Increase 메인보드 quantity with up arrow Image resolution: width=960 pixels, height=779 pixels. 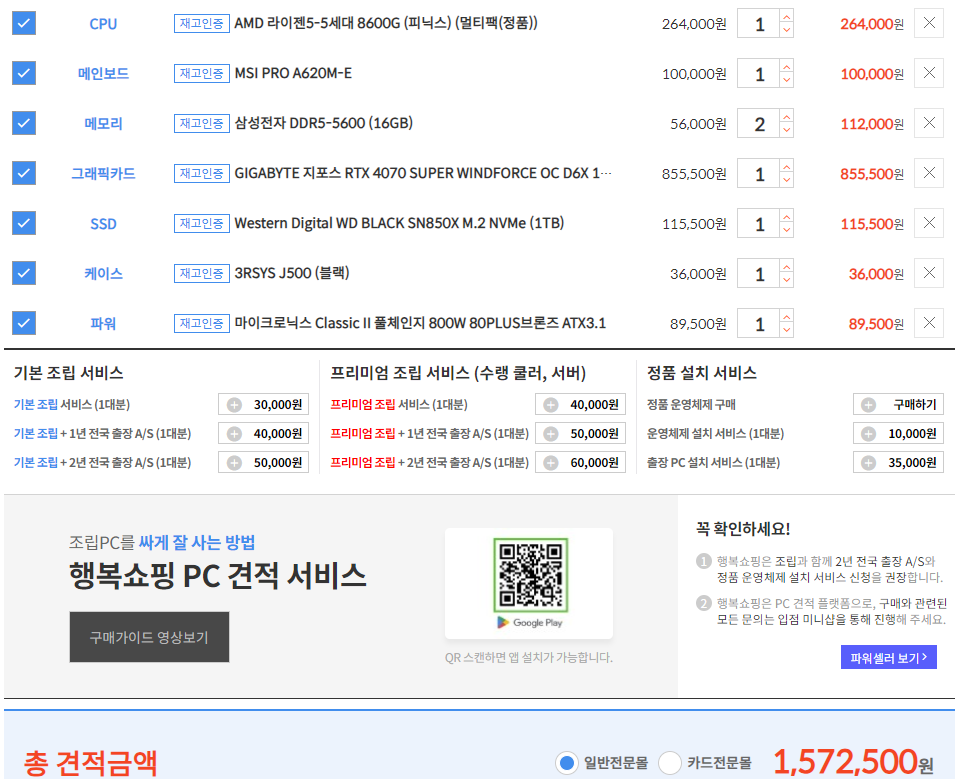[x=787, y=66]
